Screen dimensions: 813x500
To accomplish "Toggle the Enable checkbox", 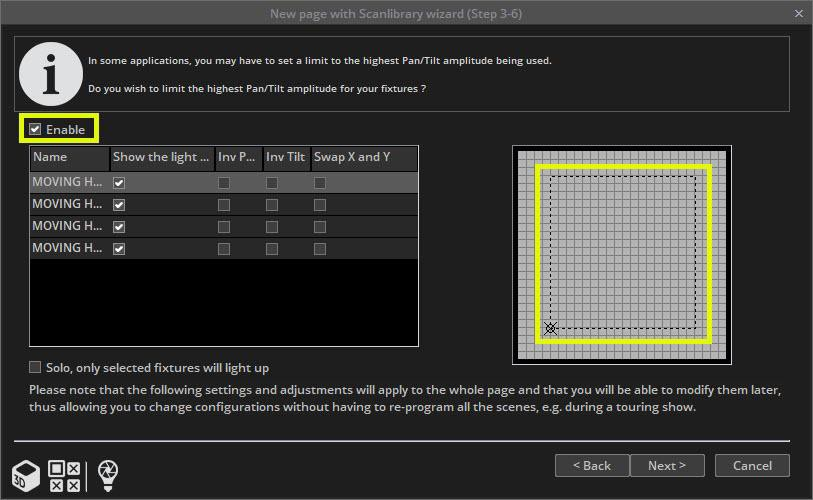I will 36,130.
